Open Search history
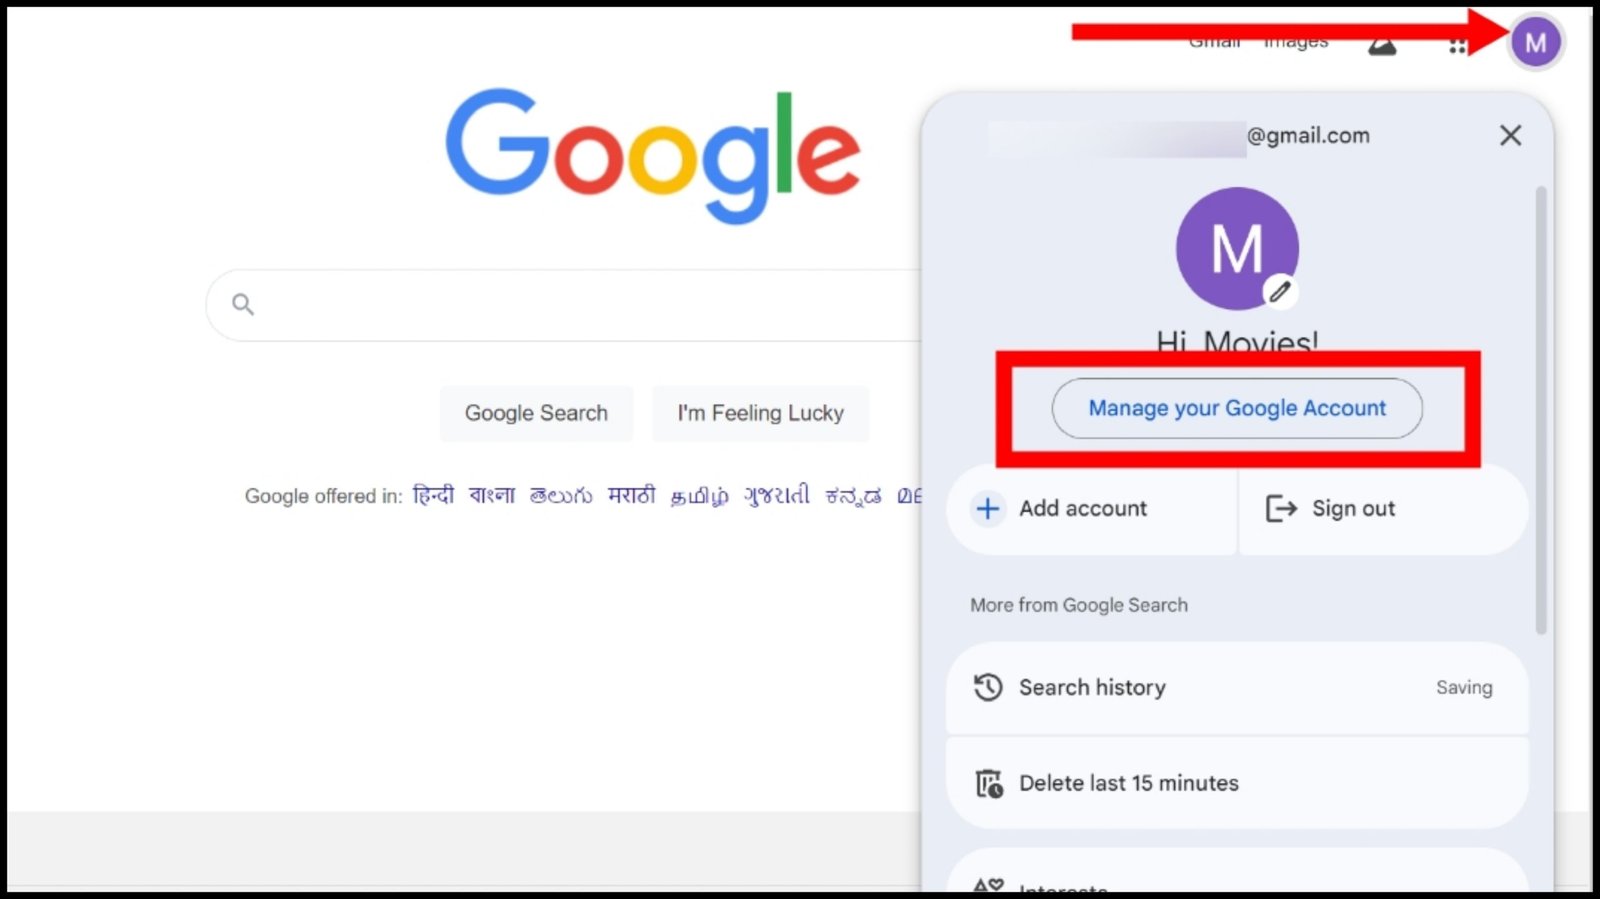The width and height of the screenshot is (1600, 899). 1237,688
